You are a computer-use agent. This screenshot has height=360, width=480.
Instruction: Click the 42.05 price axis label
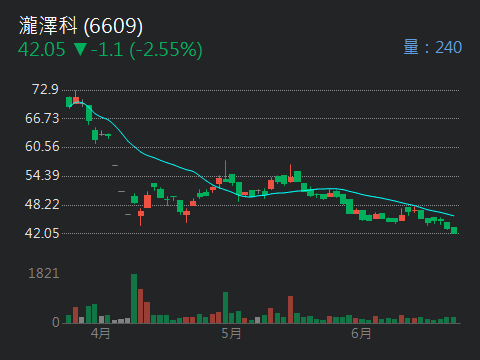(x=42, y=233)
